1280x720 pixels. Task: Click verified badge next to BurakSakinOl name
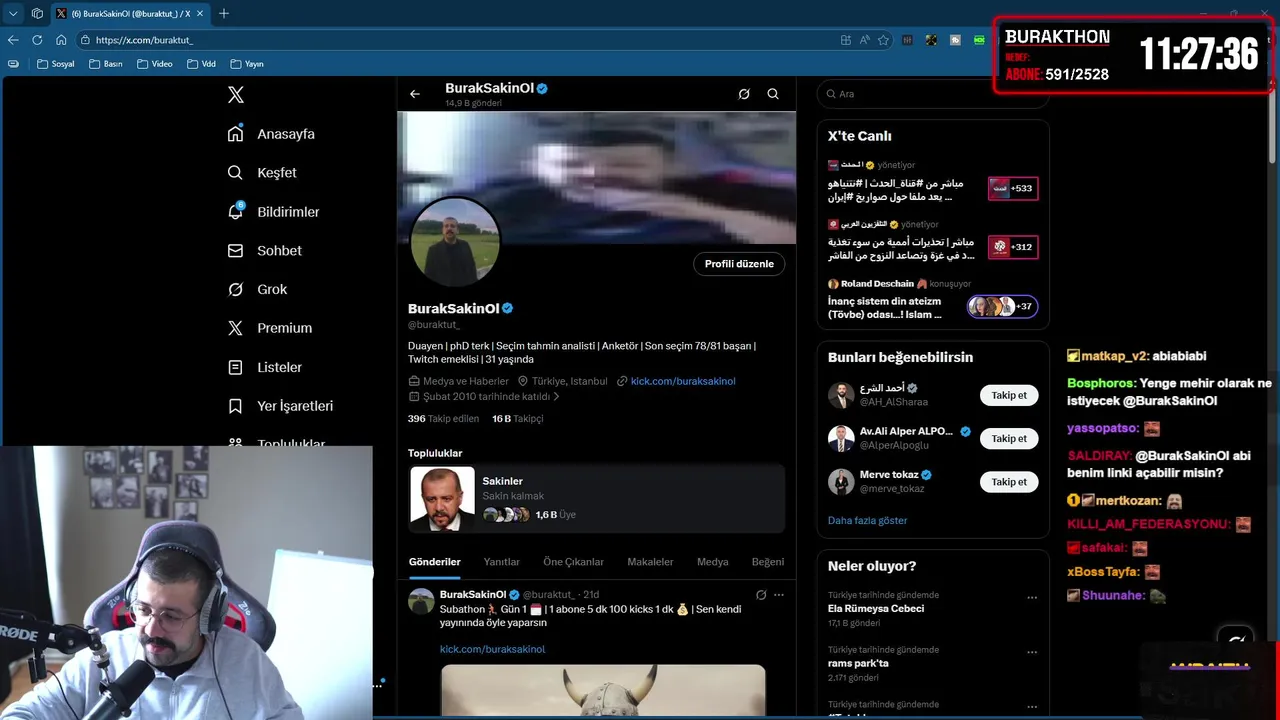pyautogui.click(x=508, y=309)
